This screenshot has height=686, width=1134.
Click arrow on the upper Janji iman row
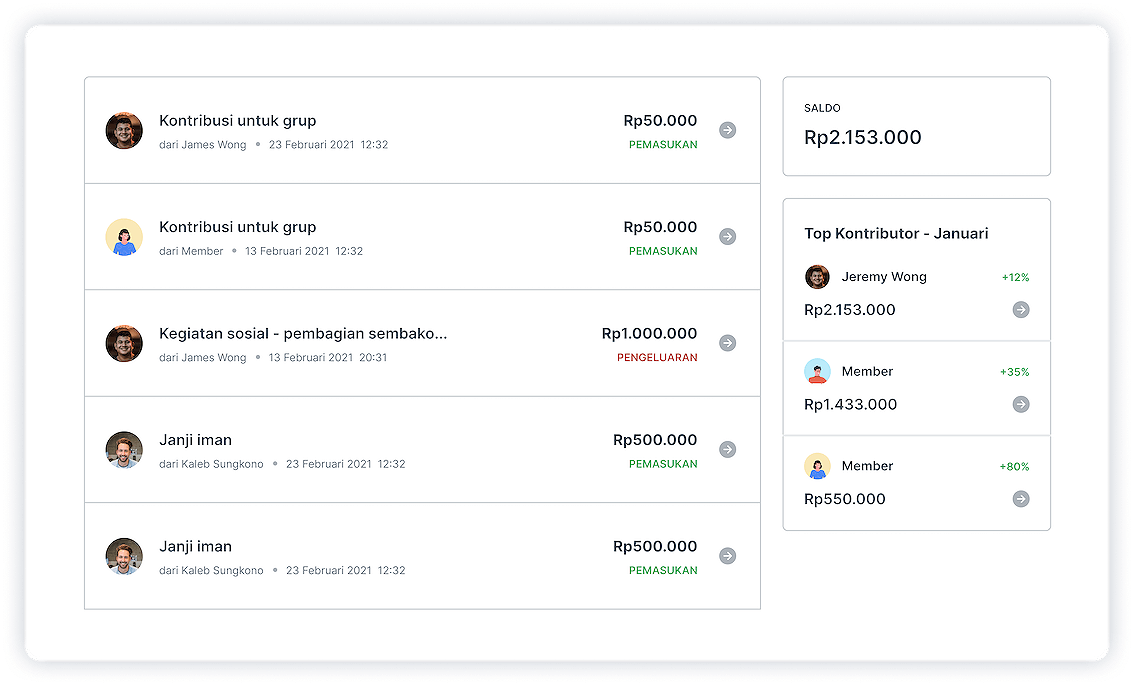click(x=727, y=449)
